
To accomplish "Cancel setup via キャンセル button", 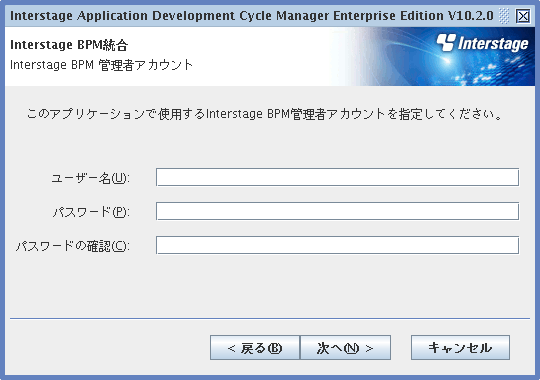I will (x=460, y=348).
